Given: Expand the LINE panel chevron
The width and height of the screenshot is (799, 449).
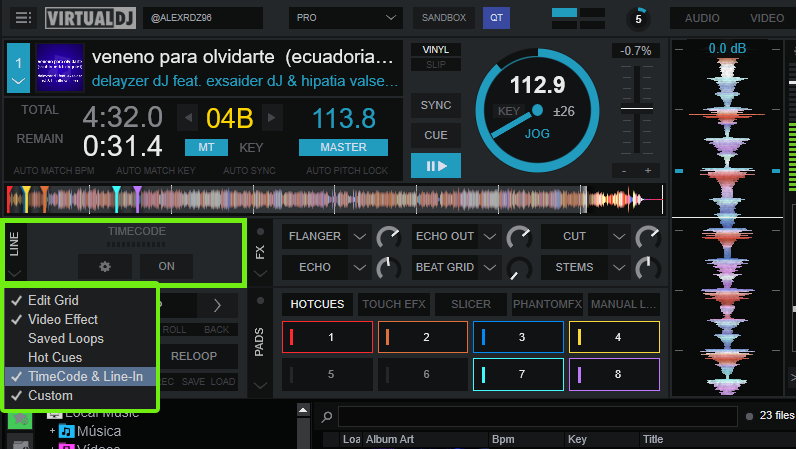Looking at the screenshot, I should pos(14,274).
